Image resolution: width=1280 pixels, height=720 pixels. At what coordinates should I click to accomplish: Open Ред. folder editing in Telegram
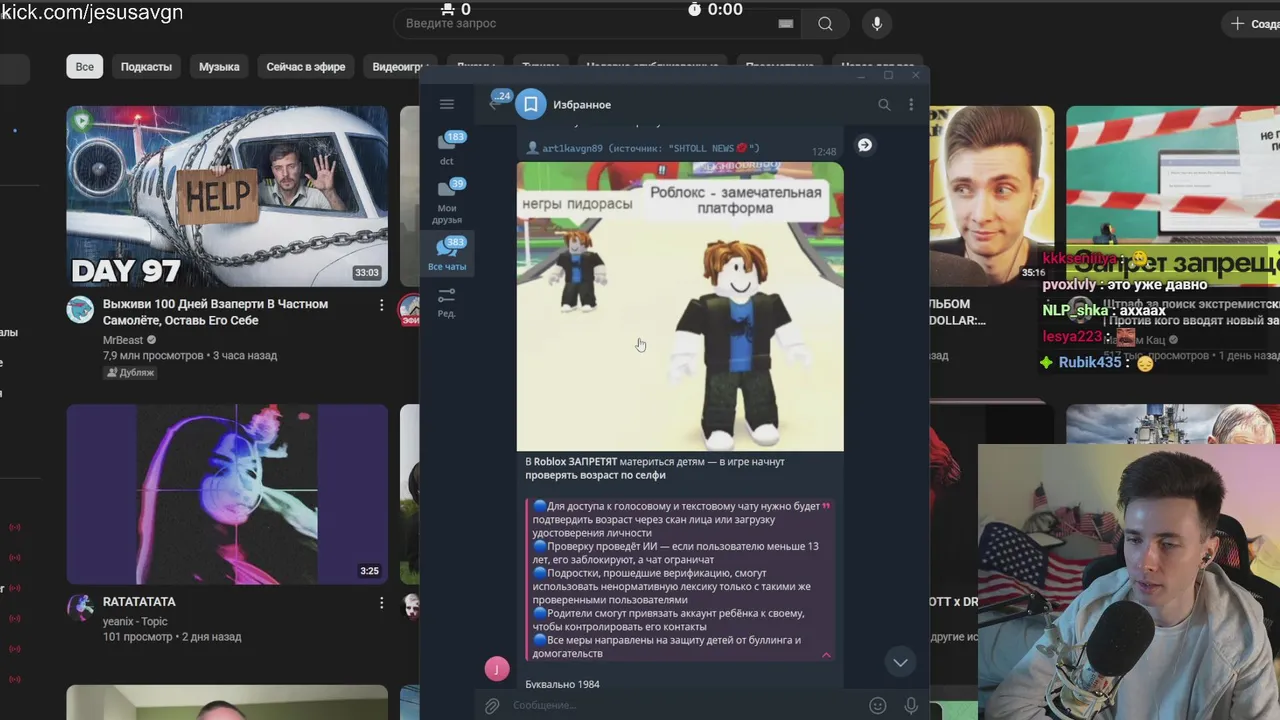[x=447, y=302]
